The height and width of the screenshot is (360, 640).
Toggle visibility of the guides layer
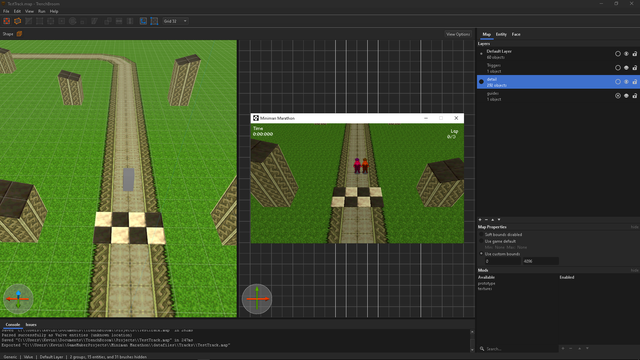tap(626, 96)
